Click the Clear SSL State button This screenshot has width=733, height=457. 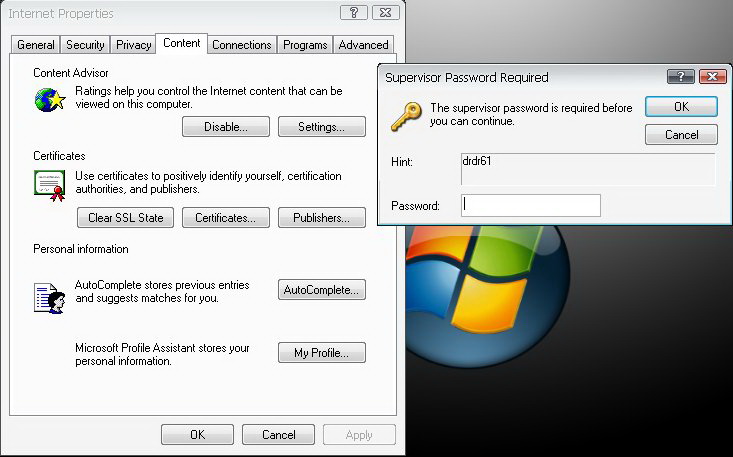coord(125,218)
